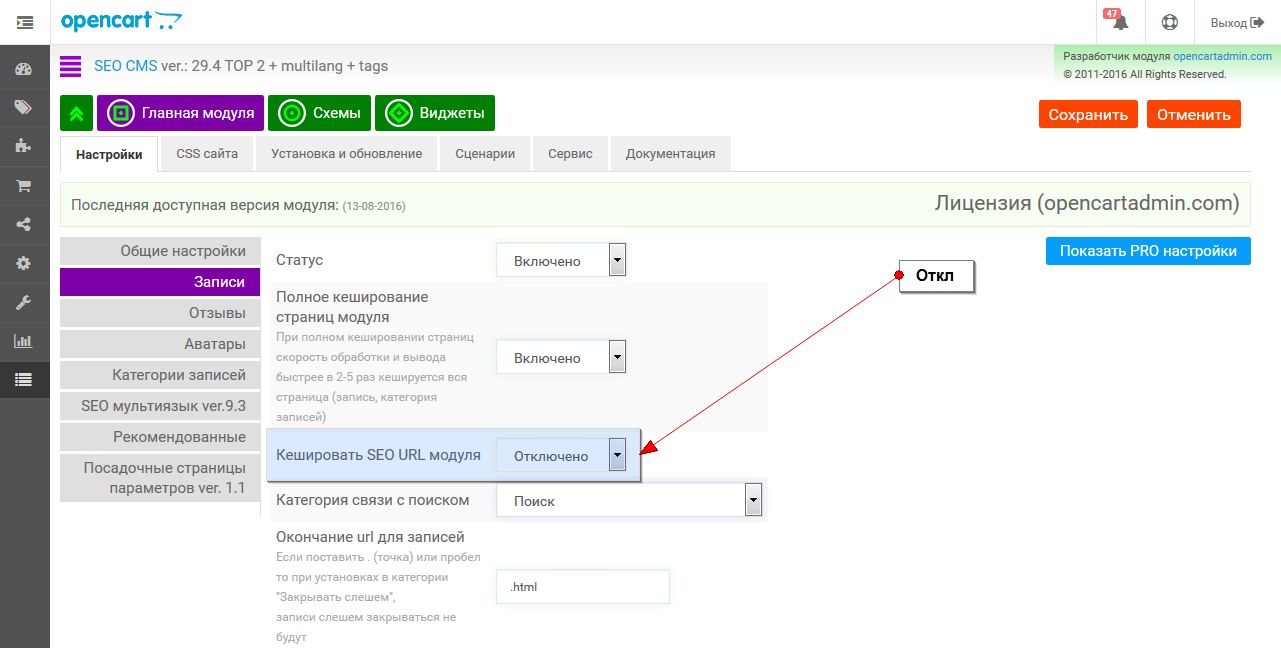Open Кешировать SEO URL модуля dropdown
The width and height of the screenshot is (1281, 648).
(x=560, y=455)
